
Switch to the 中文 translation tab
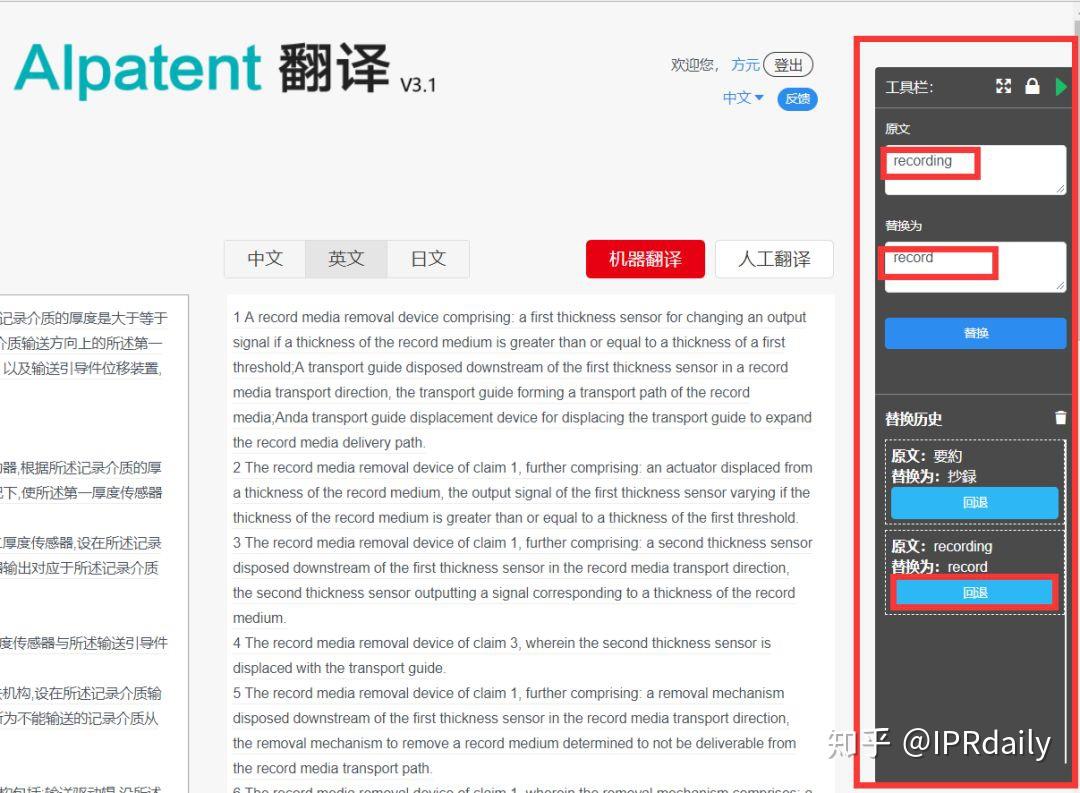tap(266, 258)
